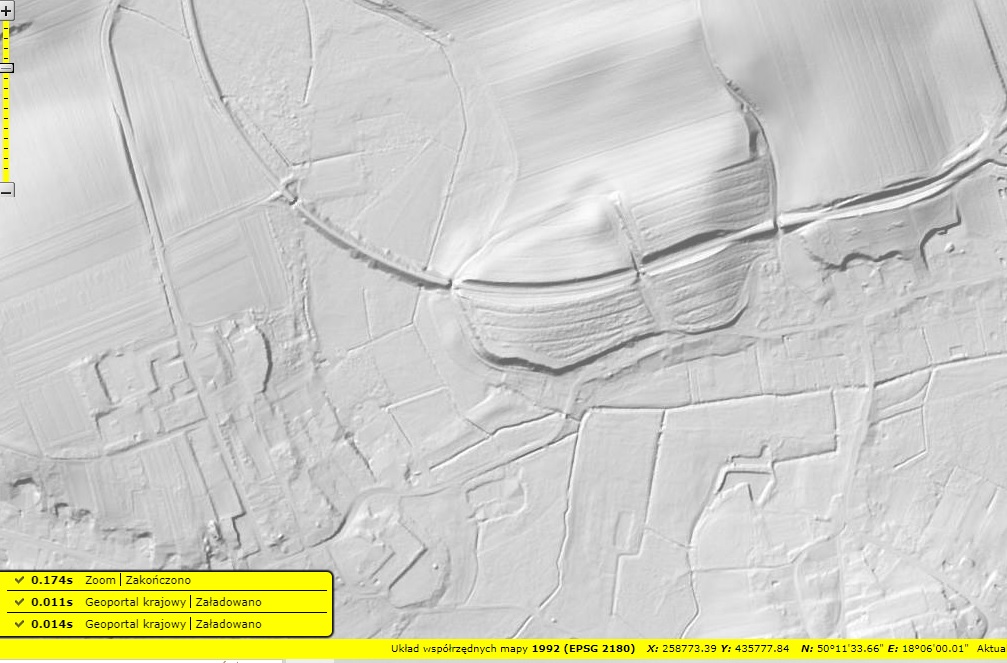
Task: Click the minus zoom-out button
Action: point(6,190)
